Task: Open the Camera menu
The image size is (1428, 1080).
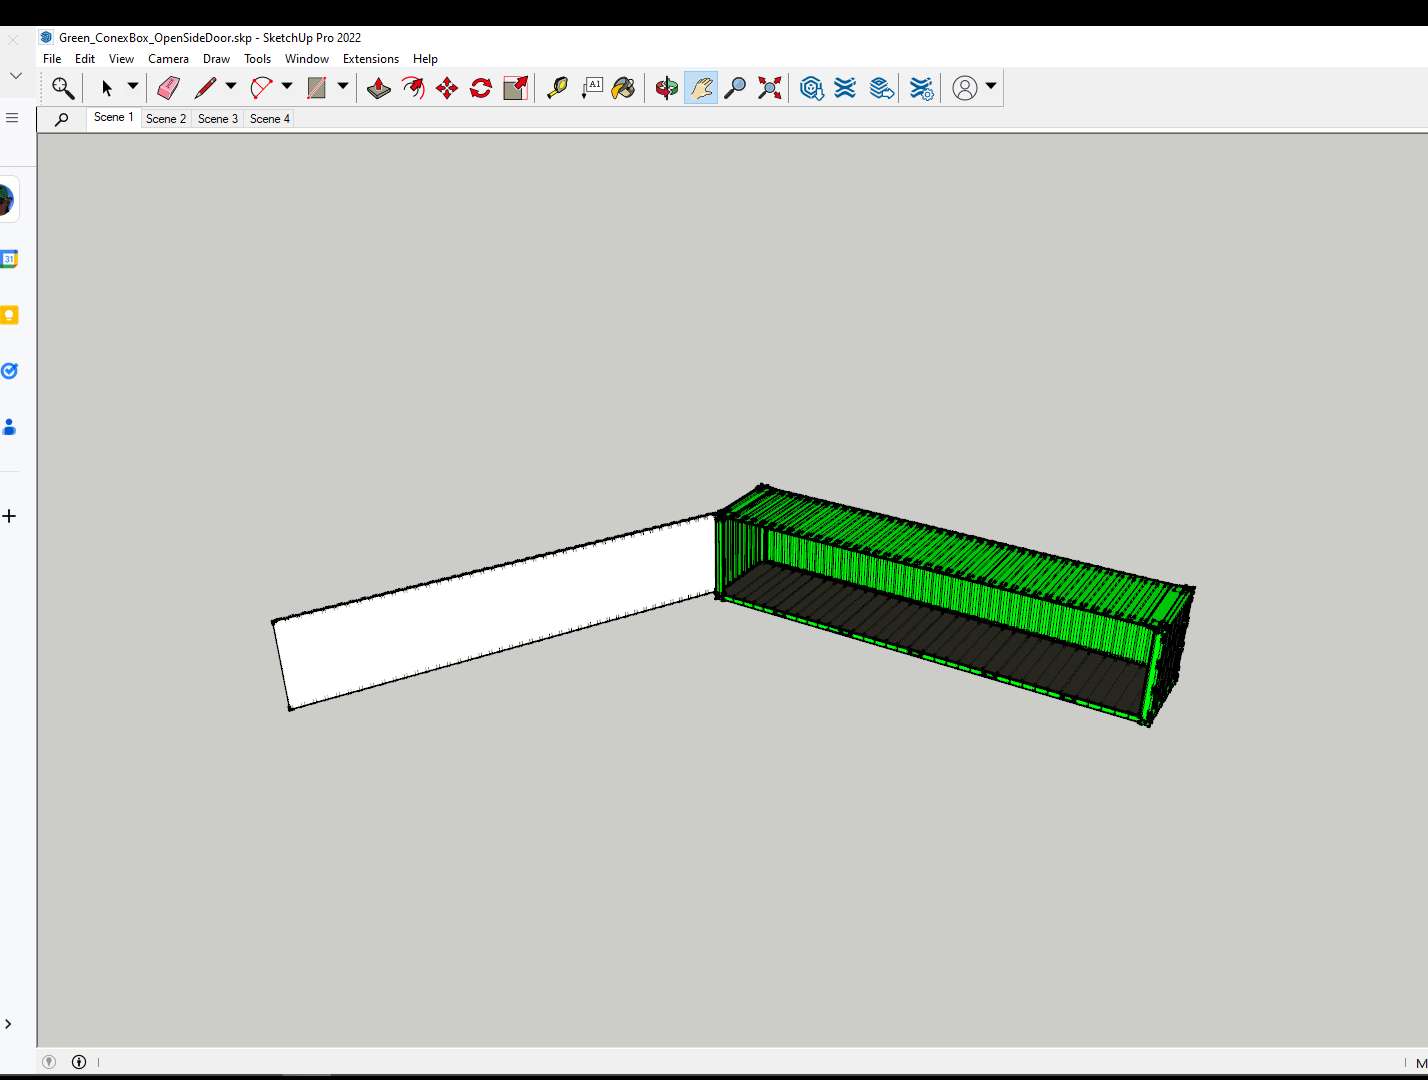Action: point(168,59)
